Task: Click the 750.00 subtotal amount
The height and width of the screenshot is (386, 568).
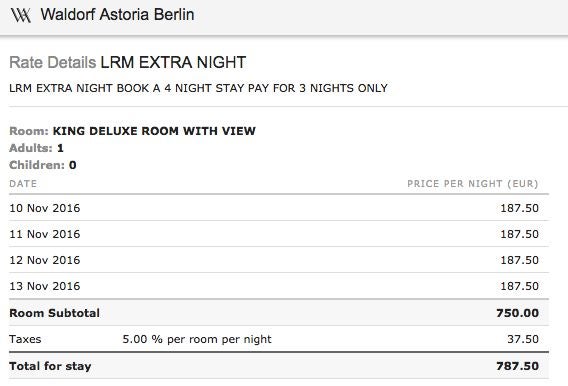Action: (518, 313)
